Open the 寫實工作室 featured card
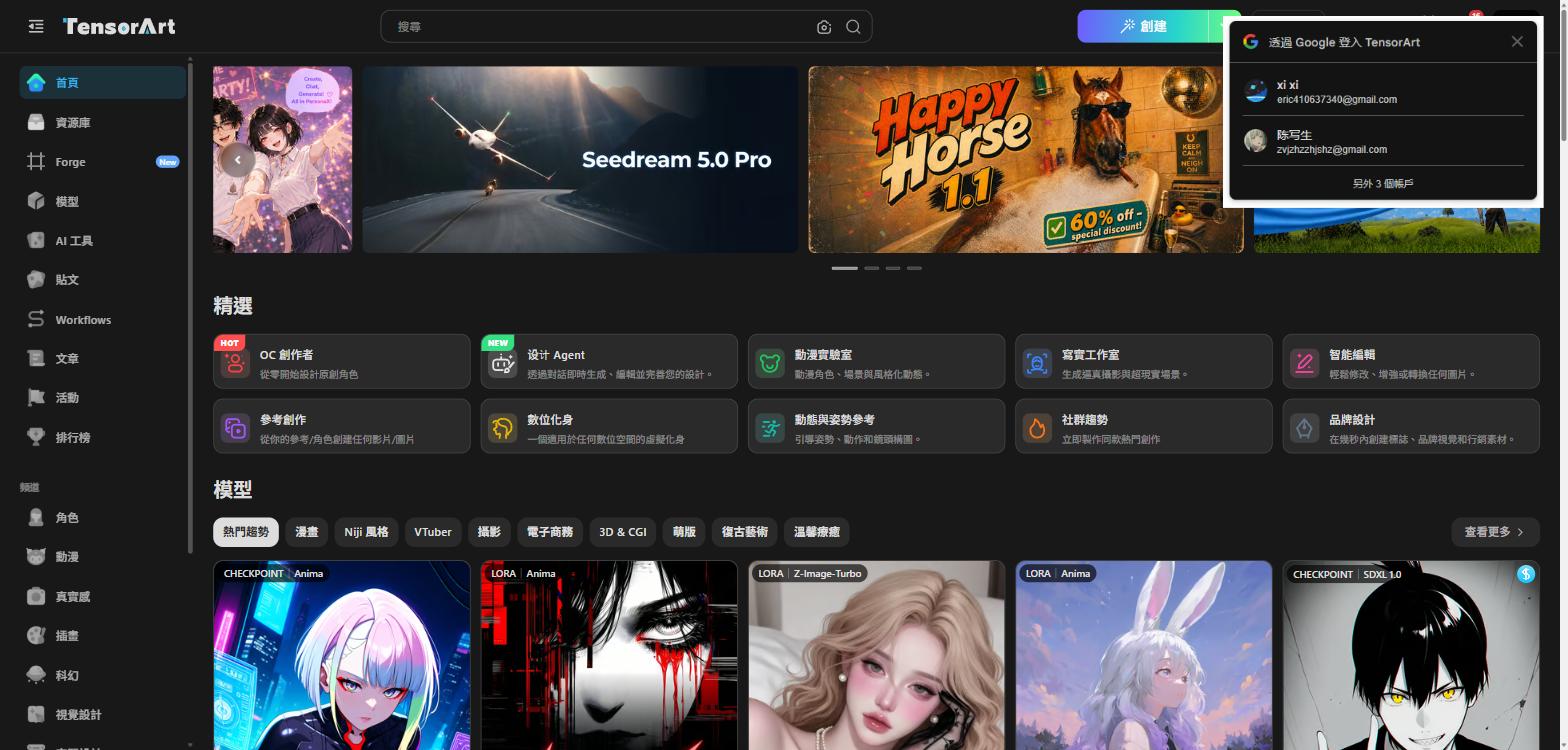The image size is (1568, 750). point(1144,362)
